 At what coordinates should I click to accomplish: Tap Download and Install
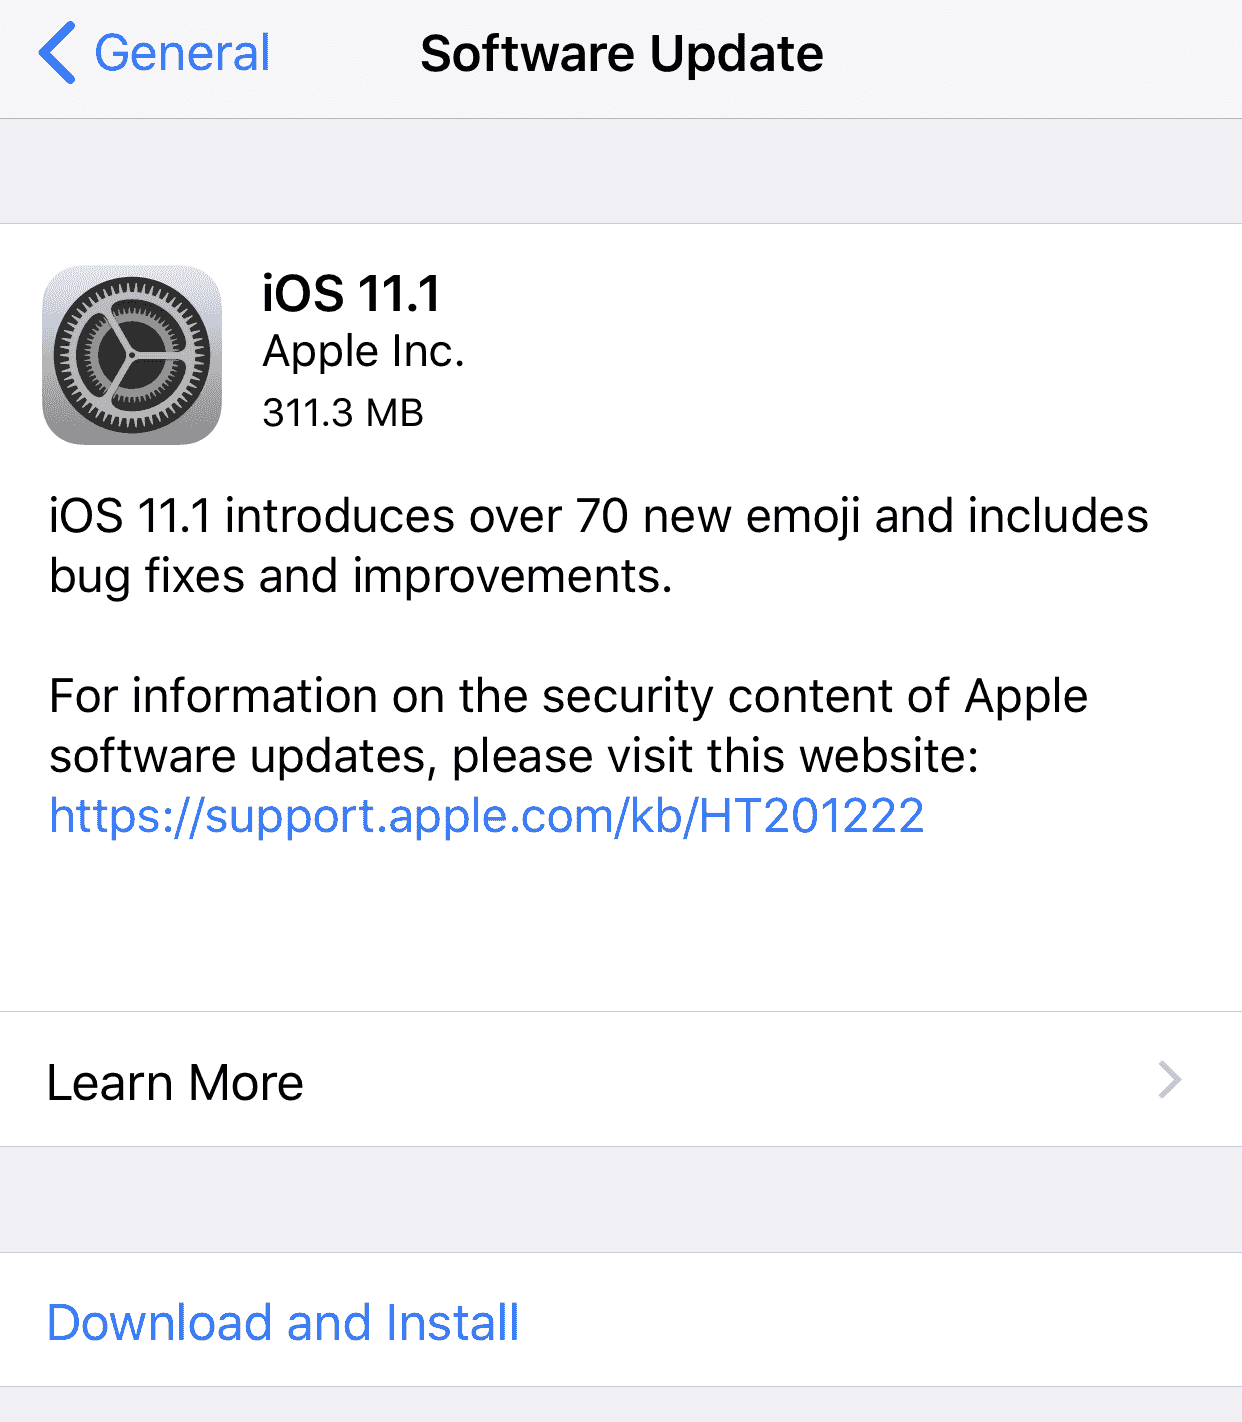coord(283,1322)
